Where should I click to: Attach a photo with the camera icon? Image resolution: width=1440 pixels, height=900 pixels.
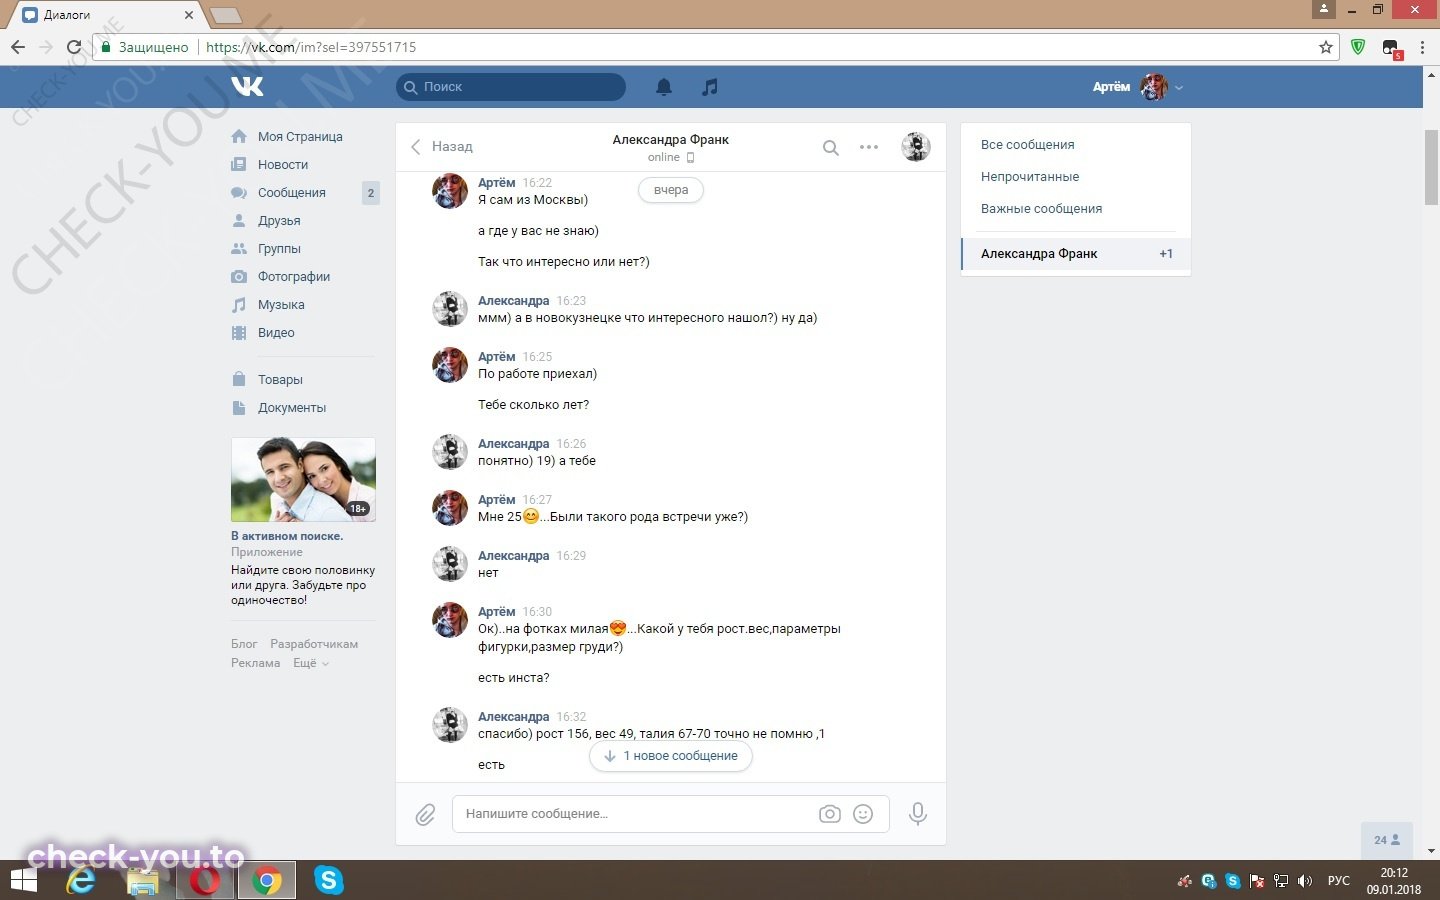(x=830, y=814)
